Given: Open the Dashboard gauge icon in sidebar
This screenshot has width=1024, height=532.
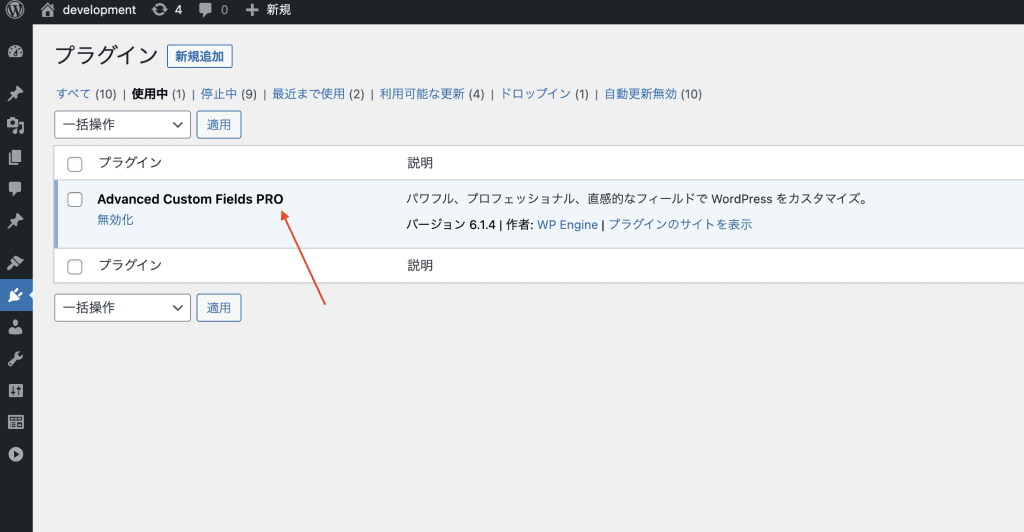Looking at the screenshot, I should [x=16, y=52].
